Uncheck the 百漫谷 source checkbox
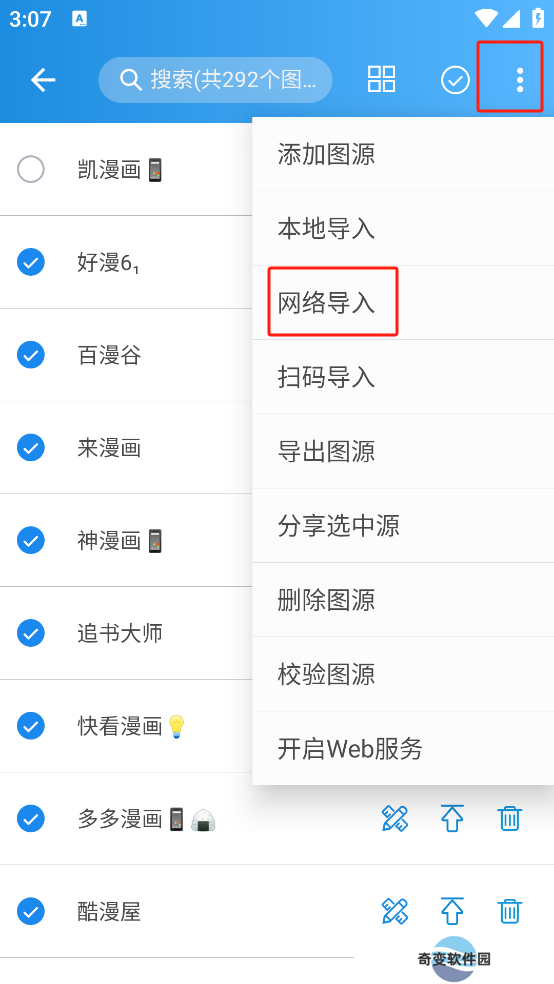 pos(31,355)
